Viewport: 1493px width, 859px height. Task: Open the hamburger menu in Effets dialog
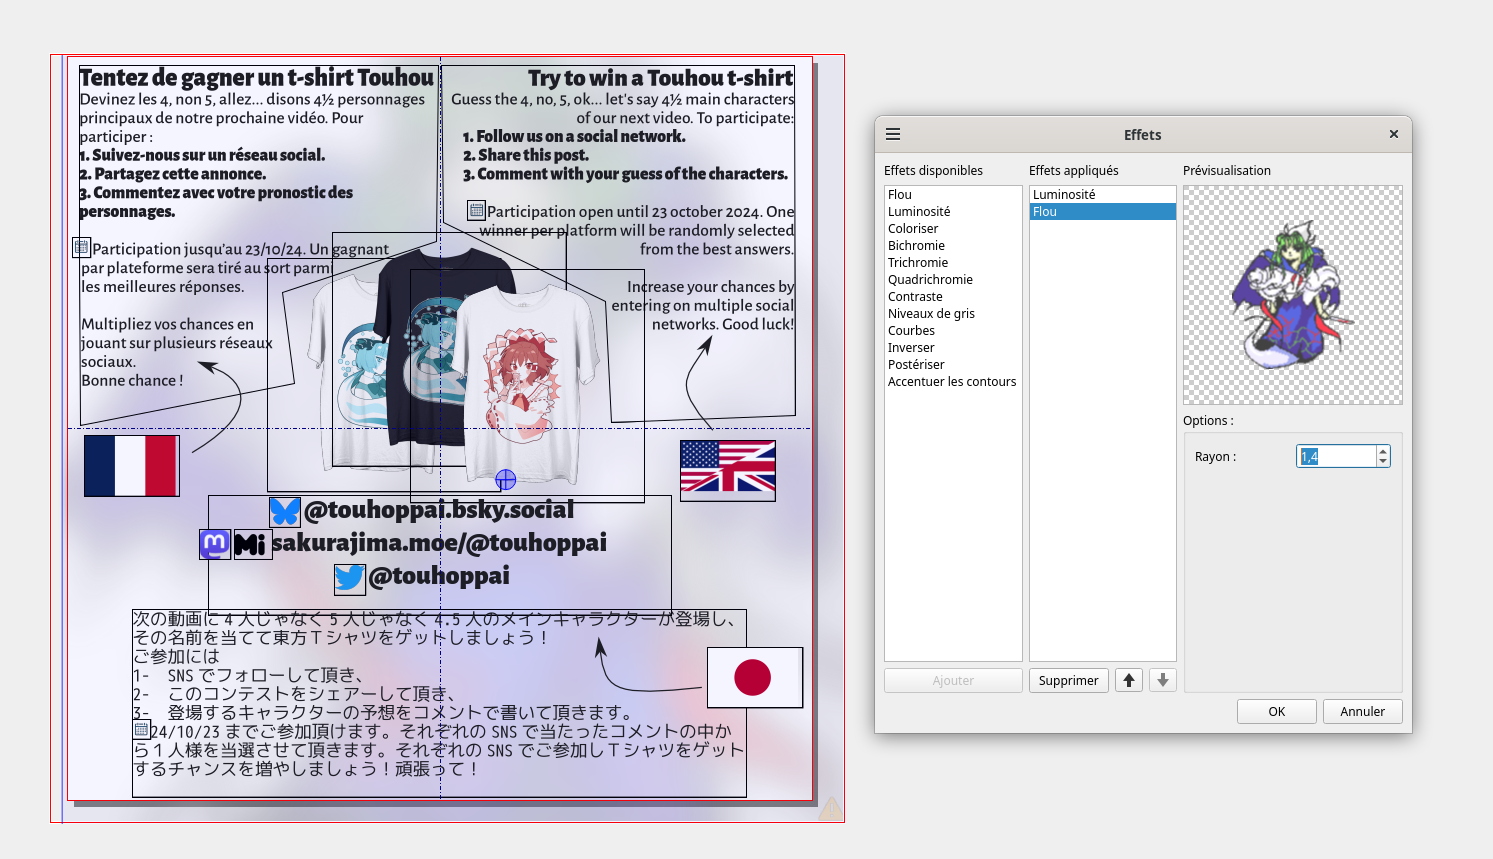(x=893, y=134)
